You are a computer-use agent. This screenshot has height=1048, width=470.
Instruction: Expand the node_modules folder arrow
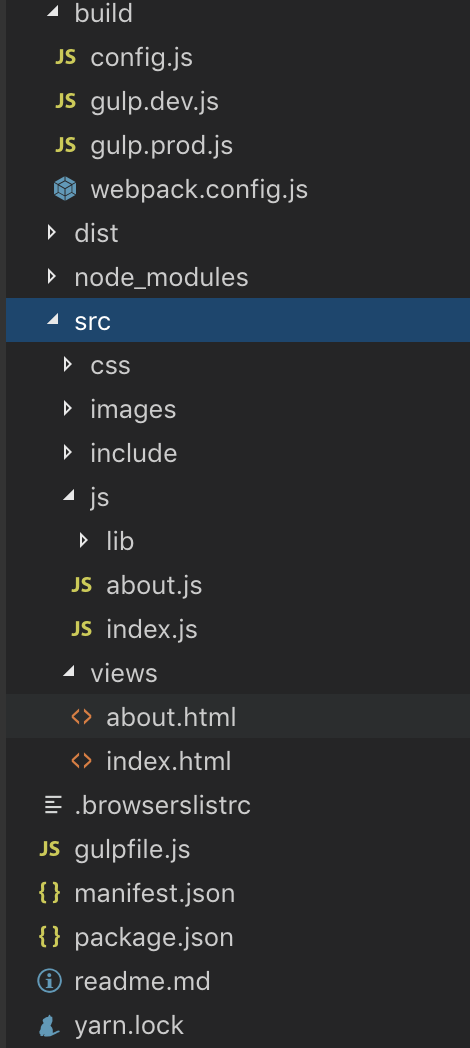click(x=51, y=277)
